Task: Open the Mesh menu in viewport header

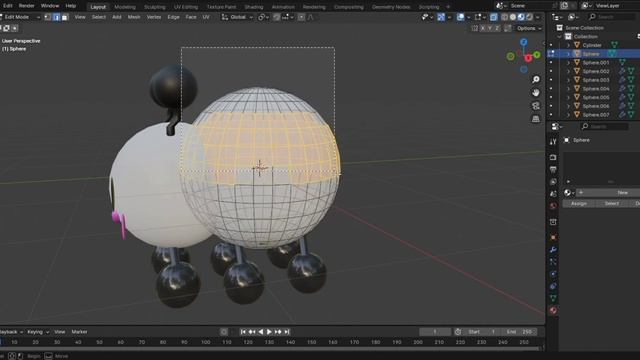Action: tap(134, 17)
